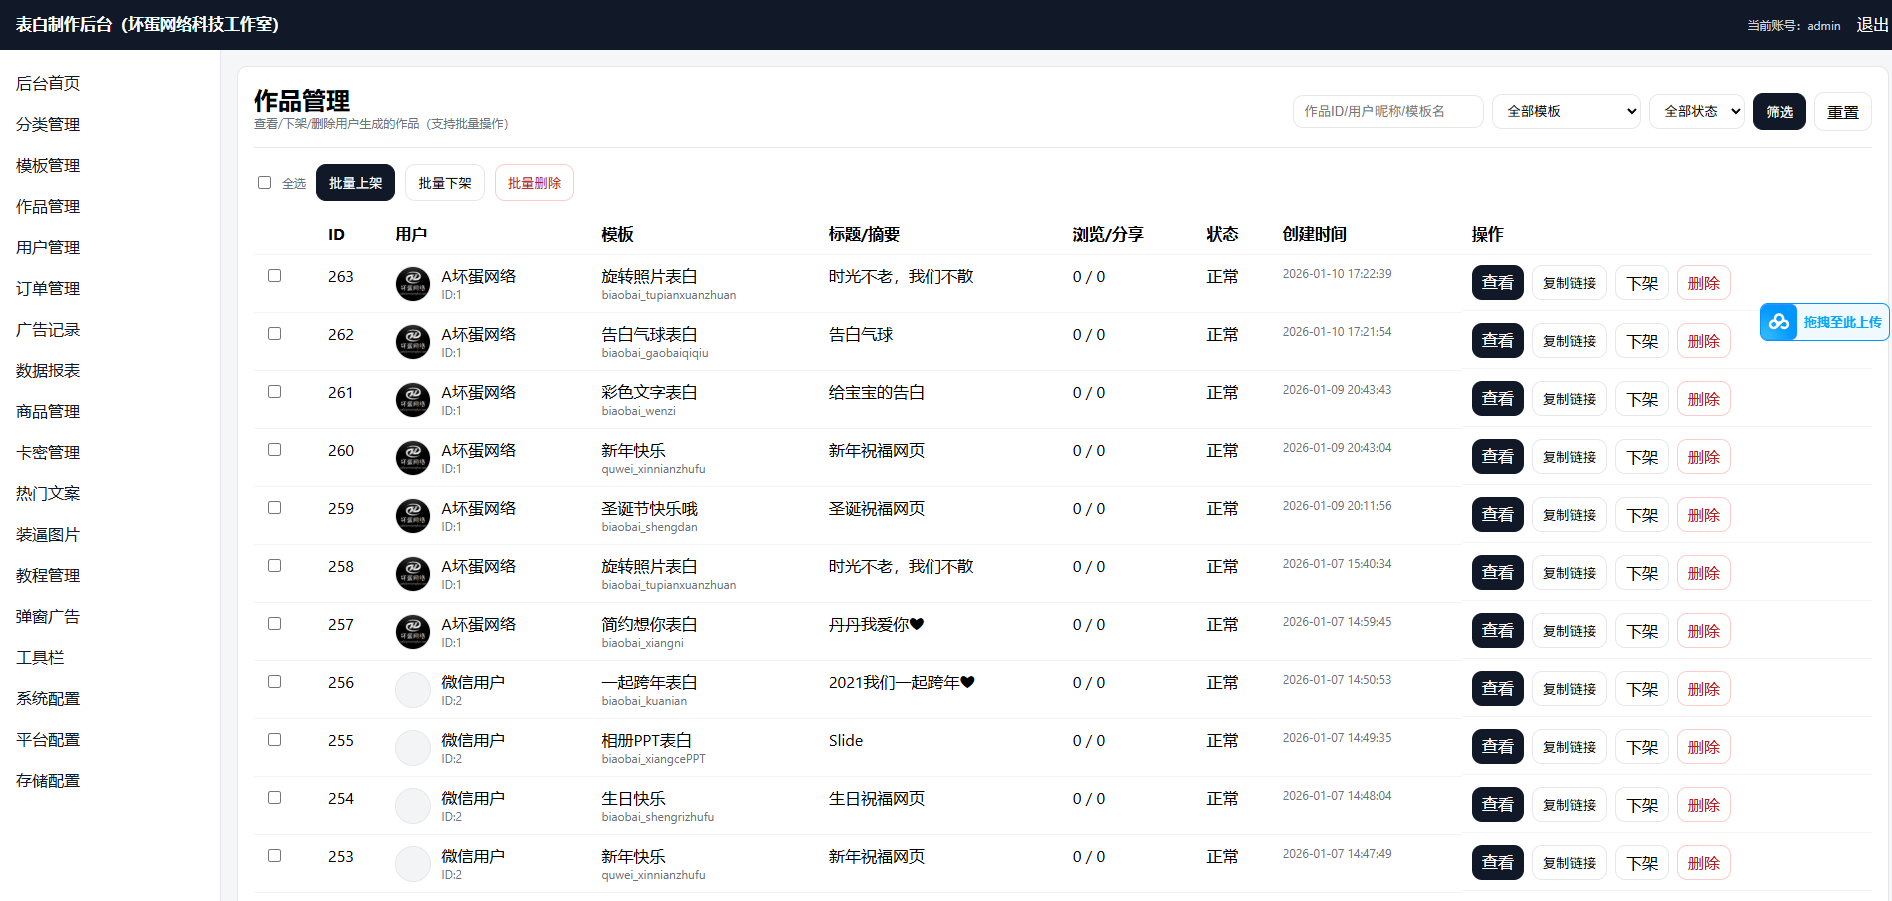Viewport: 1892px width, 901px height.
Task: Click the cloud upload icon at right edge
Action: pos(1779,322)
